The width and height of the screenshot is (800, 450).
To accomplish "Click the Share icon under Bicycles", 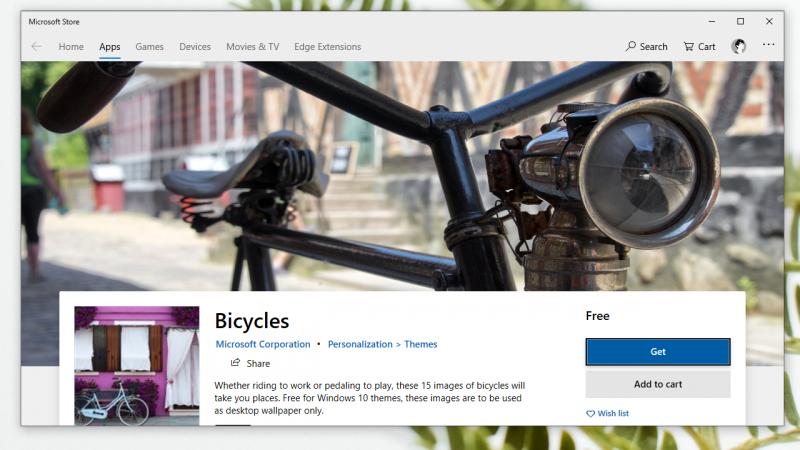I will 235,363.
